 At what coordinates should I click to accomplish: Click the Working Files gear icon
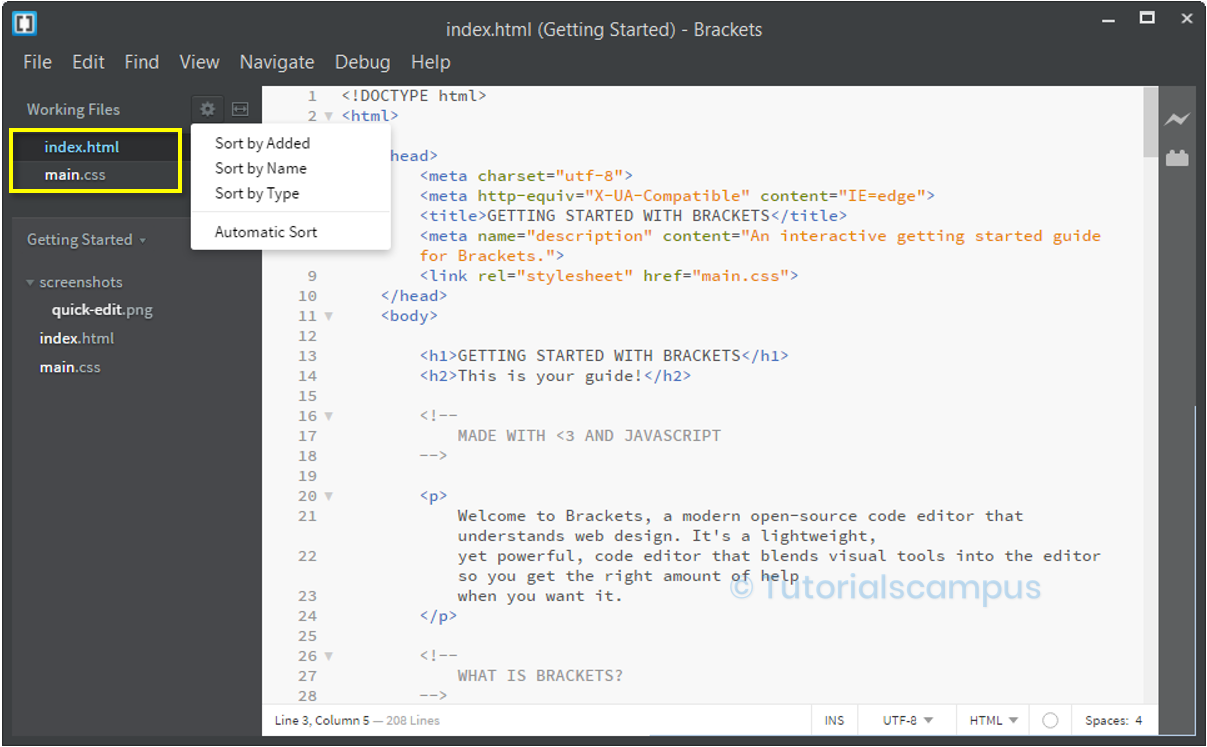[x=207, y=109]
